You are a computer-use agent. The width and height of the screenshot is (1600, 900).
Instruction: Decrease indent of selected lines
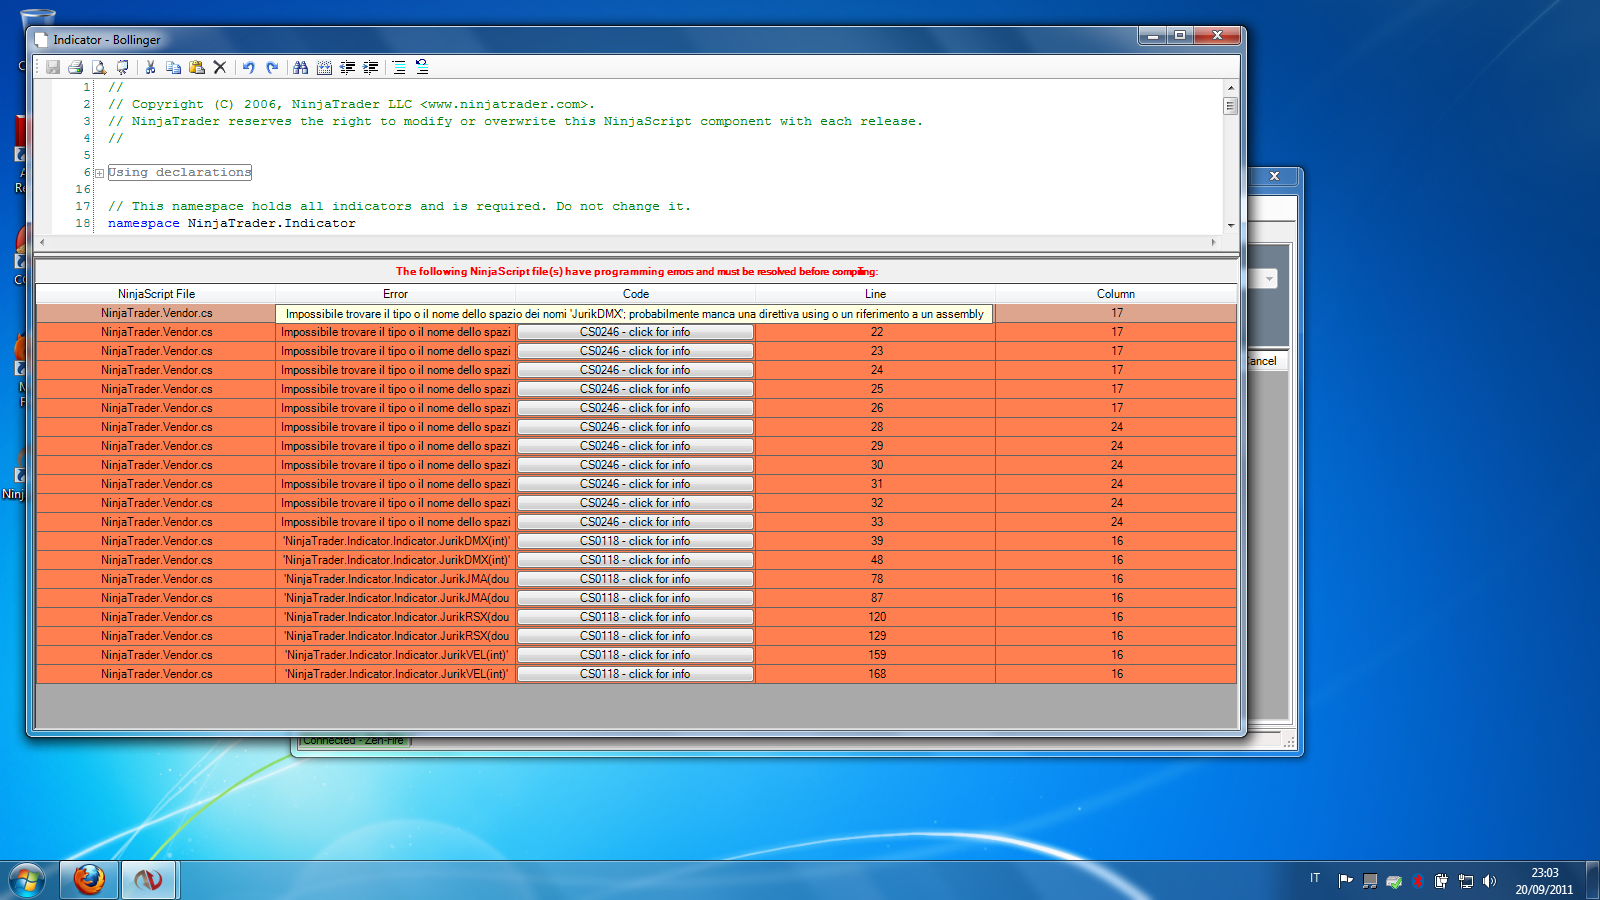(347, 67)
